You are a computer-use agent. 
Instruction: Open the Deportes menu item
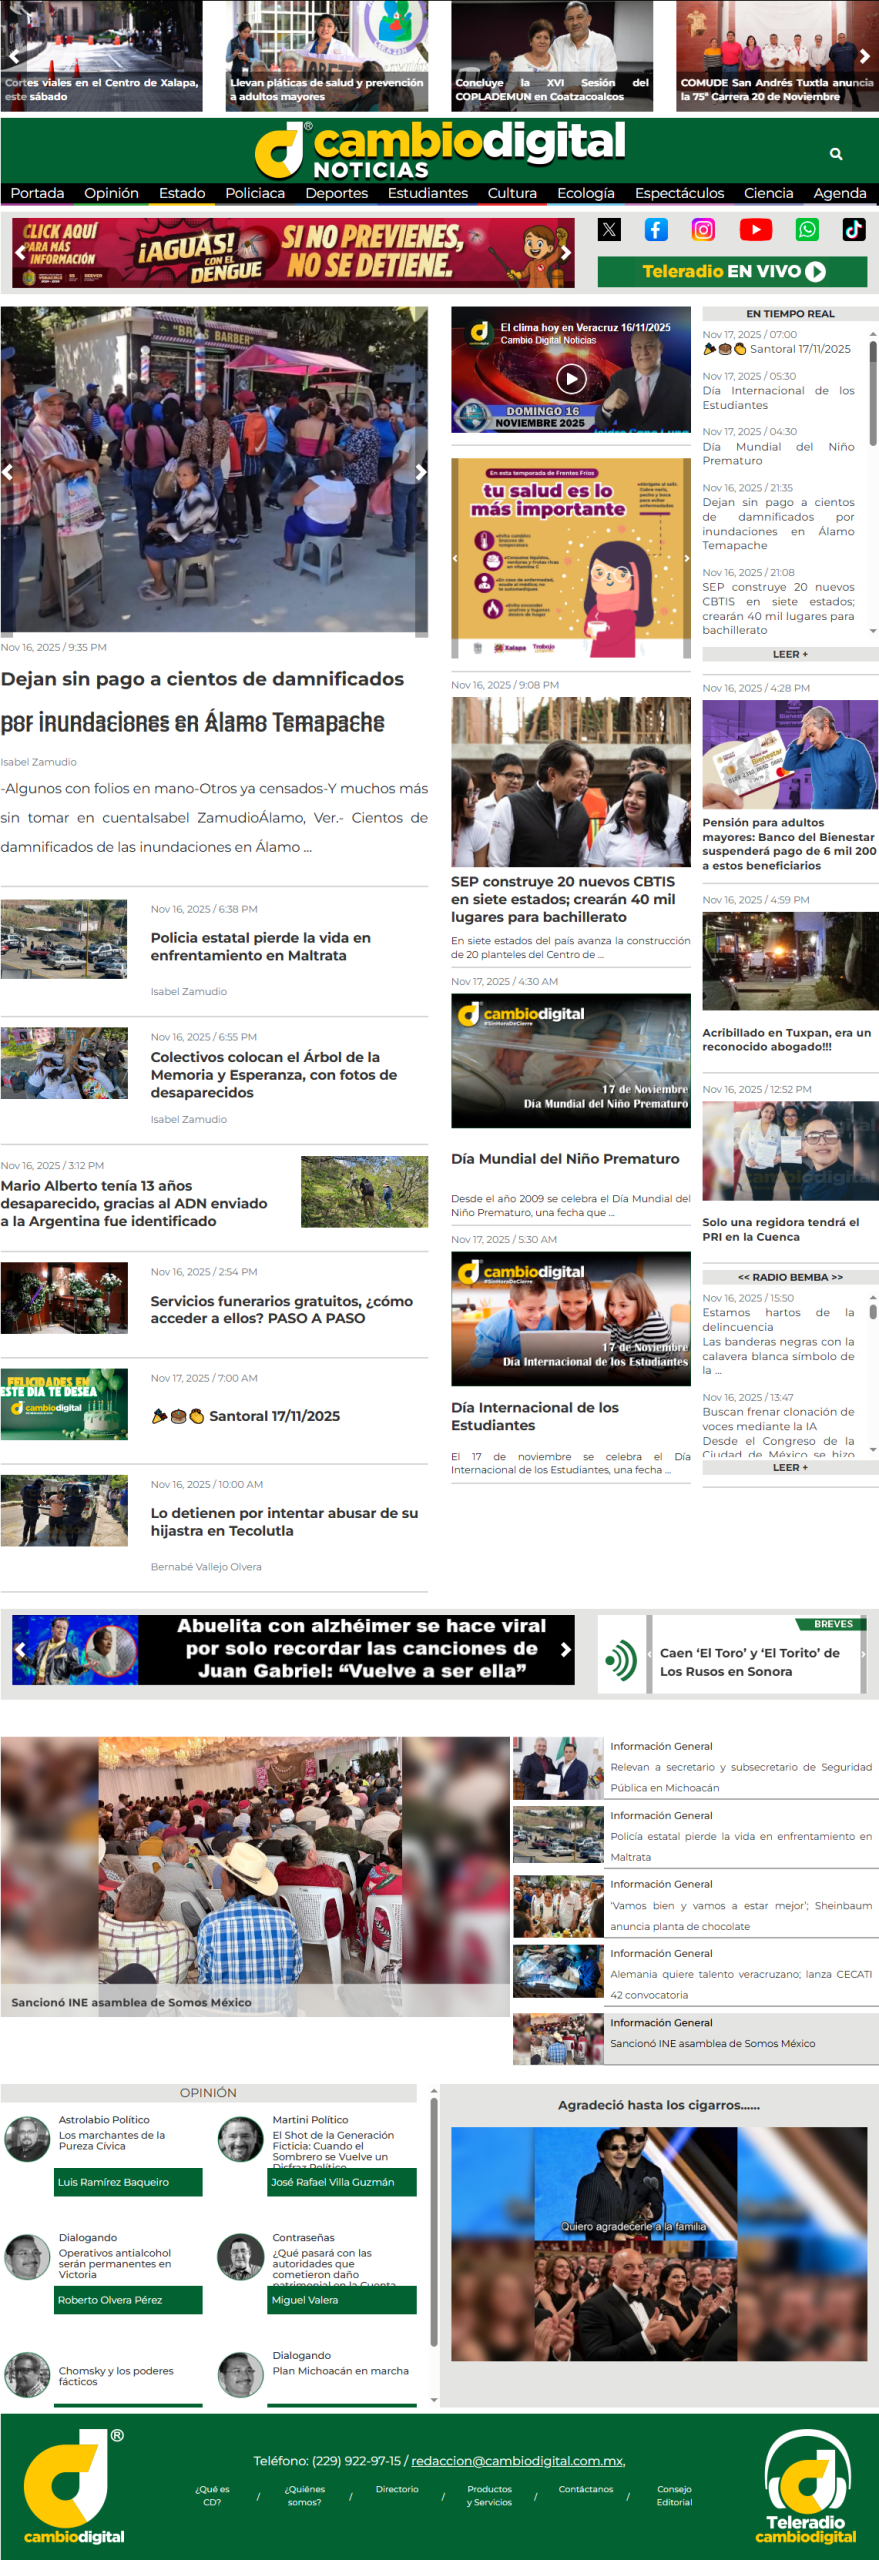tap(336, 193)
